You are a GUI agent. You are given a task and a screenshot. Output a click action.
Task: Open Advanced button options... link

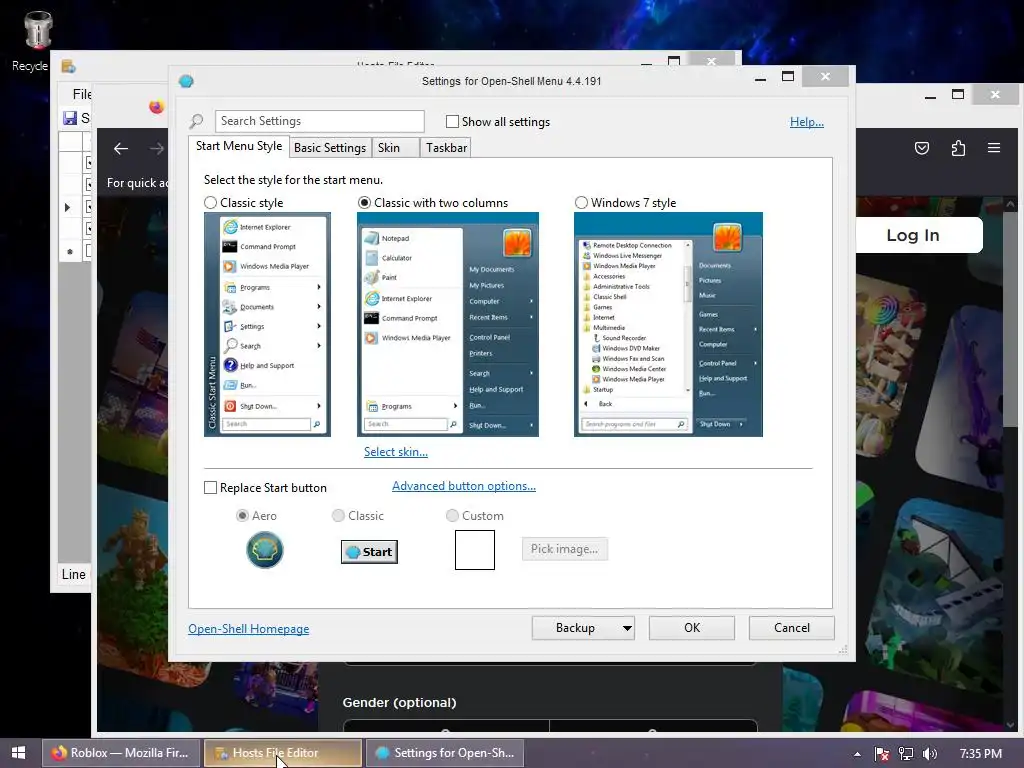coord(464,486)
